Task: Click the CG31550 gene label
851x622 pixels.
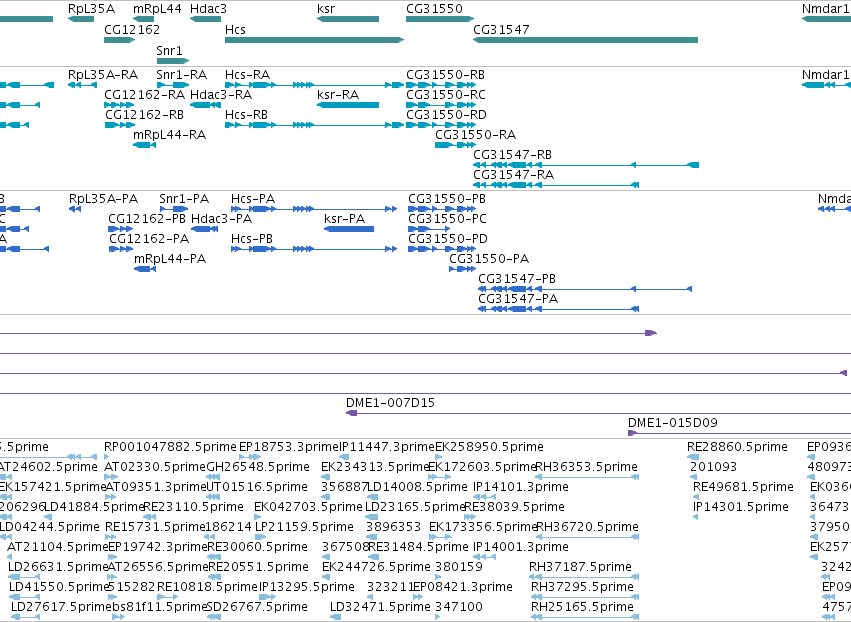Action: (x=434, y=9)
